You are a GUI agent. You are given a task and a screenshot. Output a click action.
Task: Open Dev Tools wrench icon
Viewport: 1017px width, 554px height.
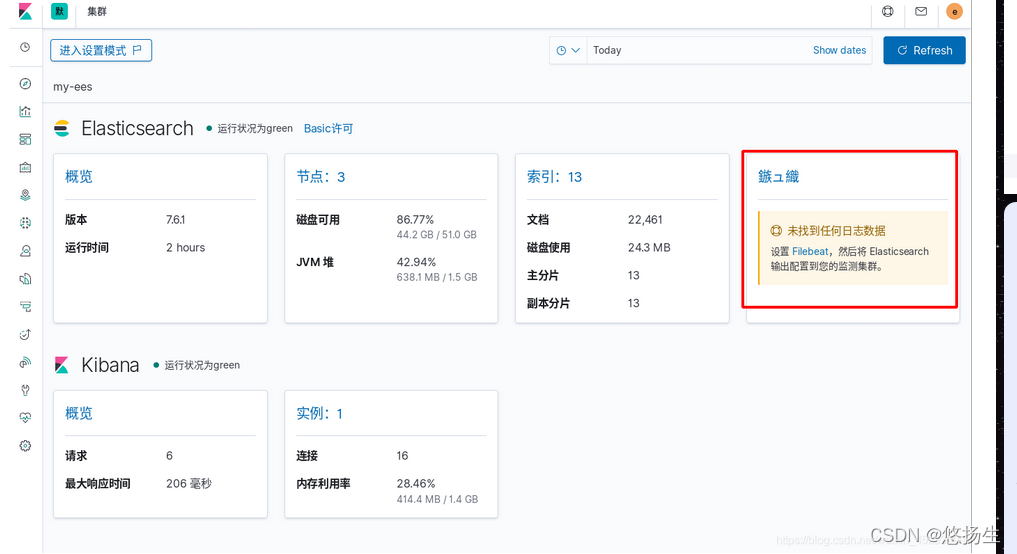[25, 391]
